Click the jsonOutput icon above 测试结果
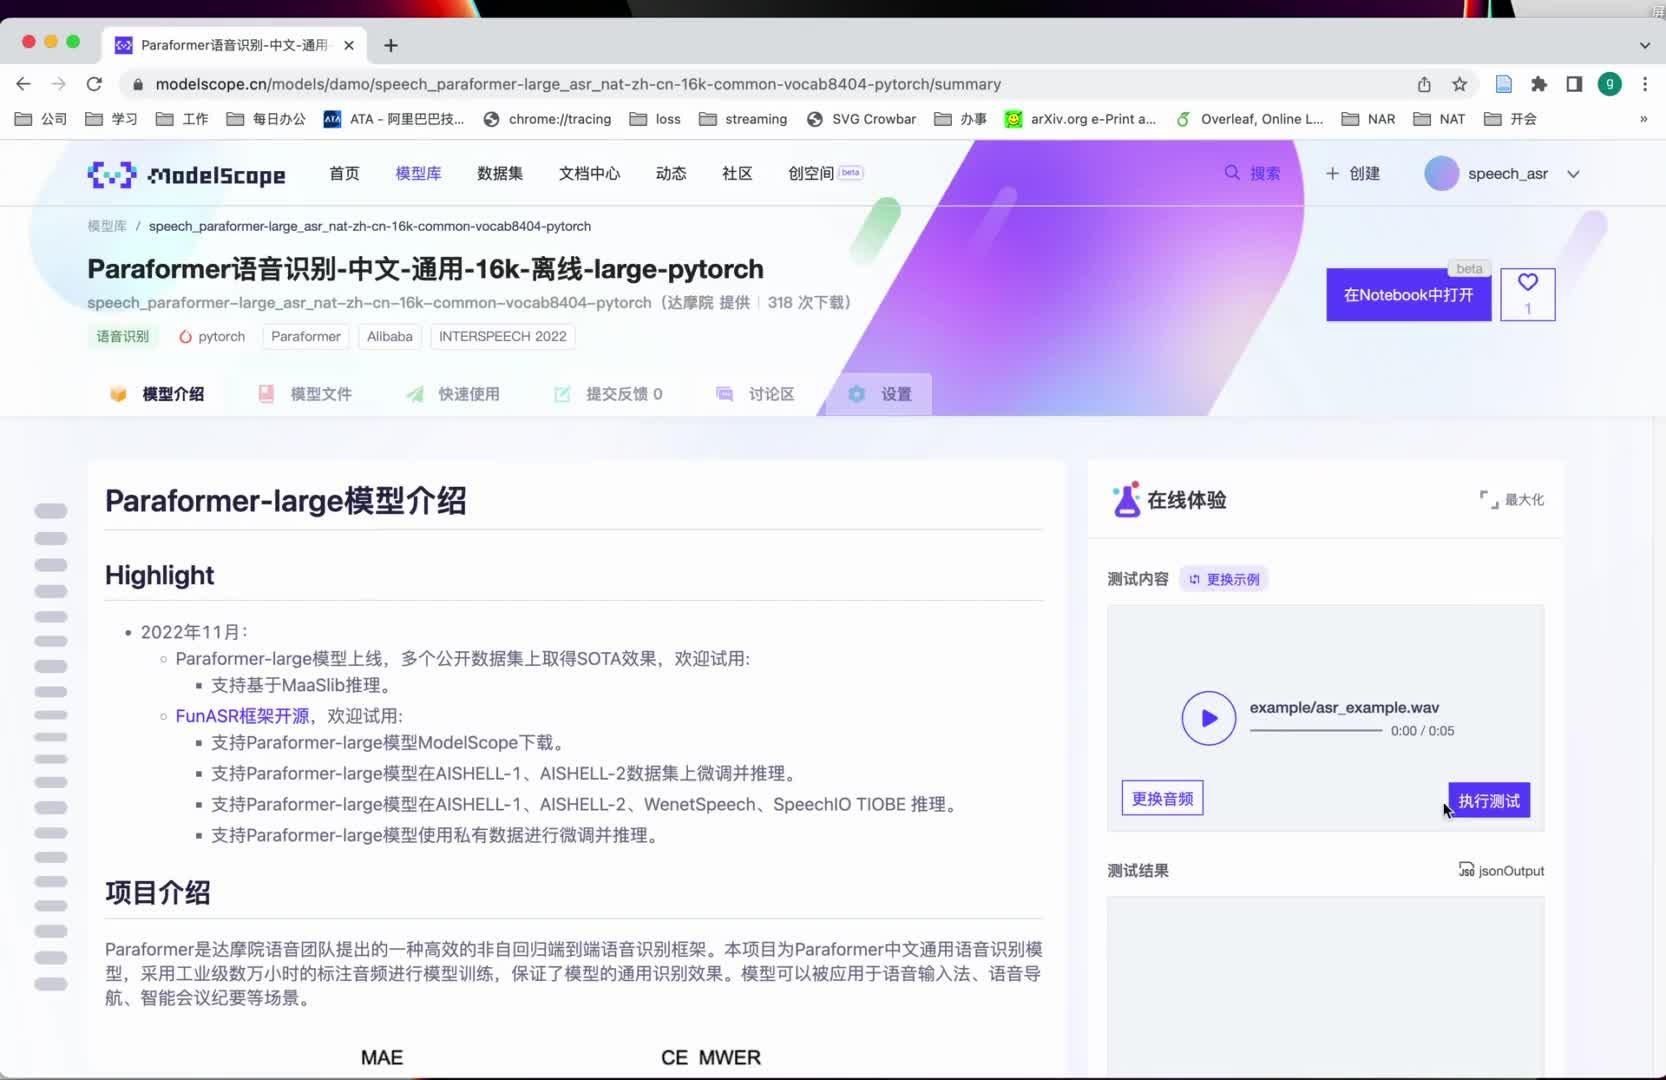 point(1465,870)
